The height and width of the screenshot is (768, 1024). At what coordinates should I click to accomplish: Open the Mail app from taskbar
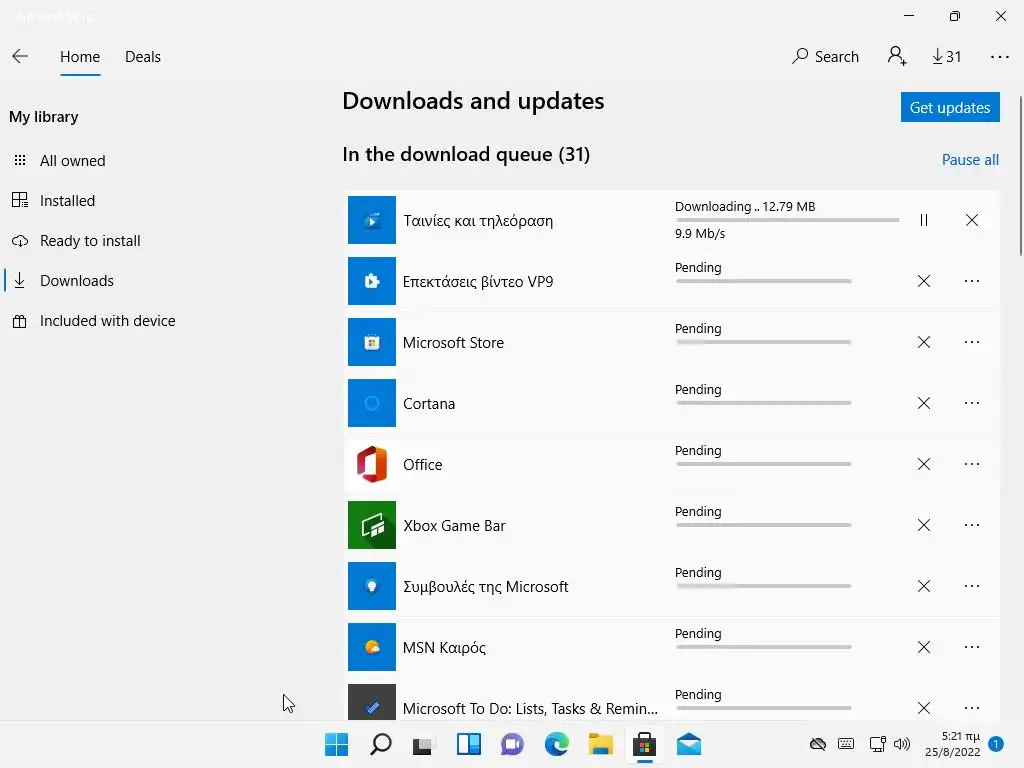688,744
